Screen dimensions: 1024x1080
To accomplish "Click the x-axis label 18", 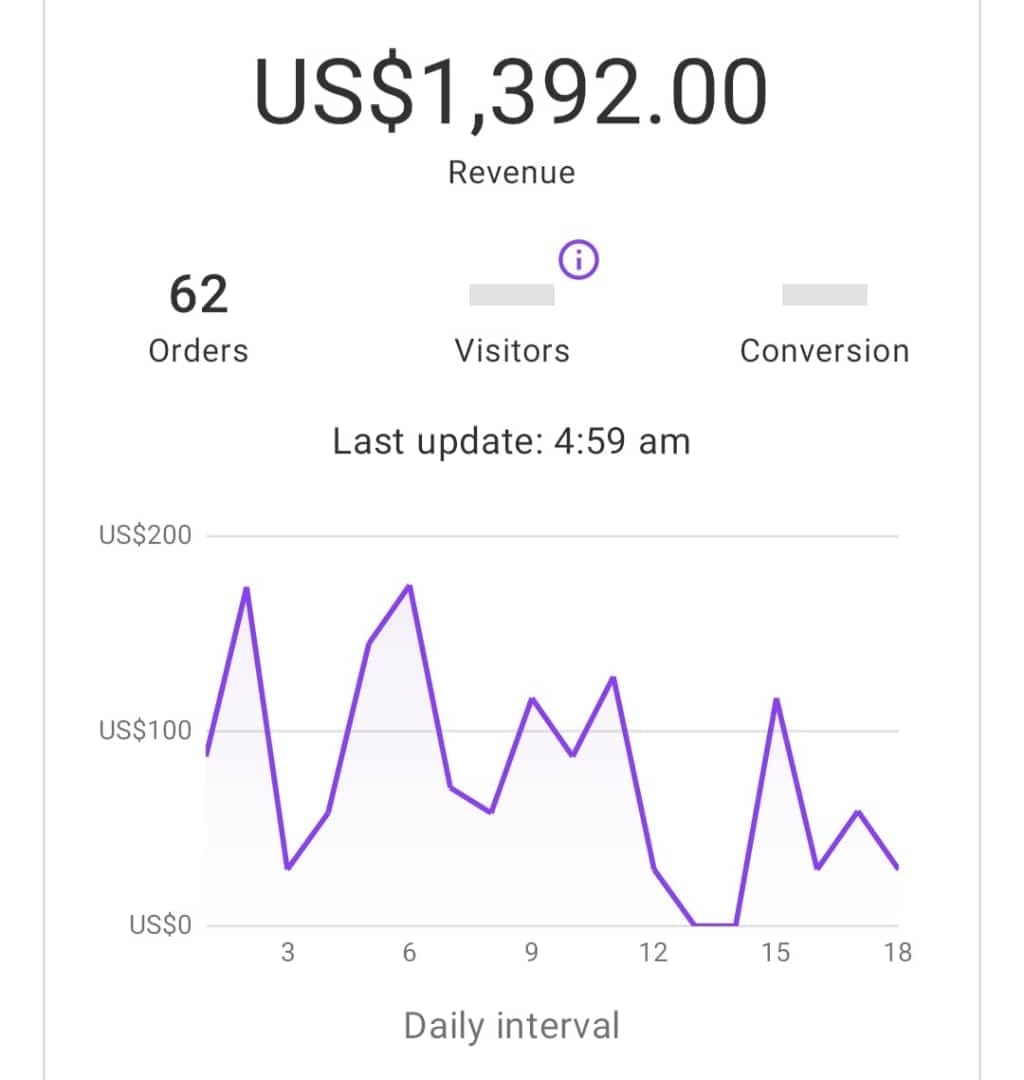I will click(x=897, y=953).
